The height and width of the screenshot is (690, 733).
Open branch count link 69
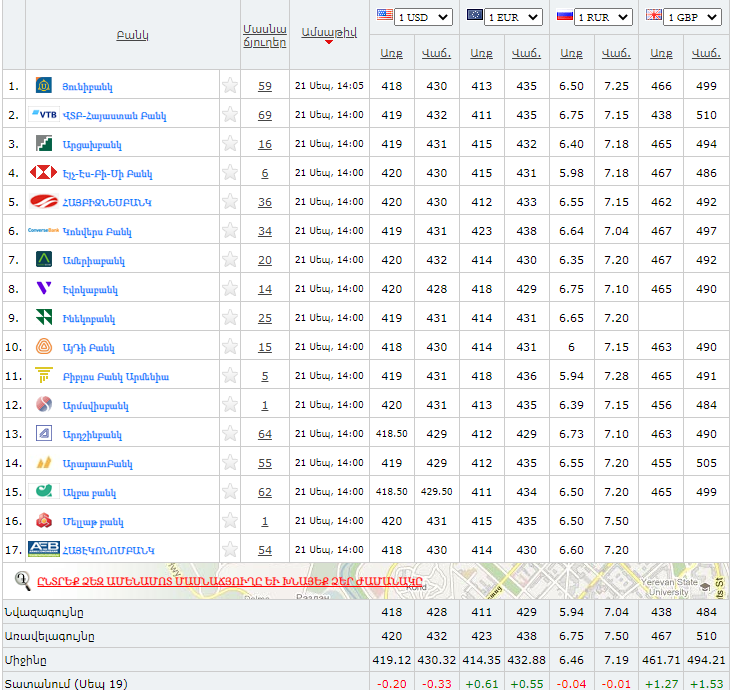265,115
